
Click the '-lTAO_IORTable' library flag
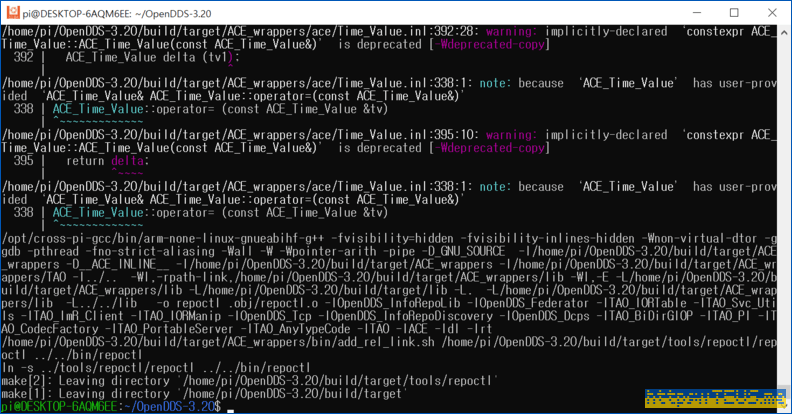tap(641, 303)
